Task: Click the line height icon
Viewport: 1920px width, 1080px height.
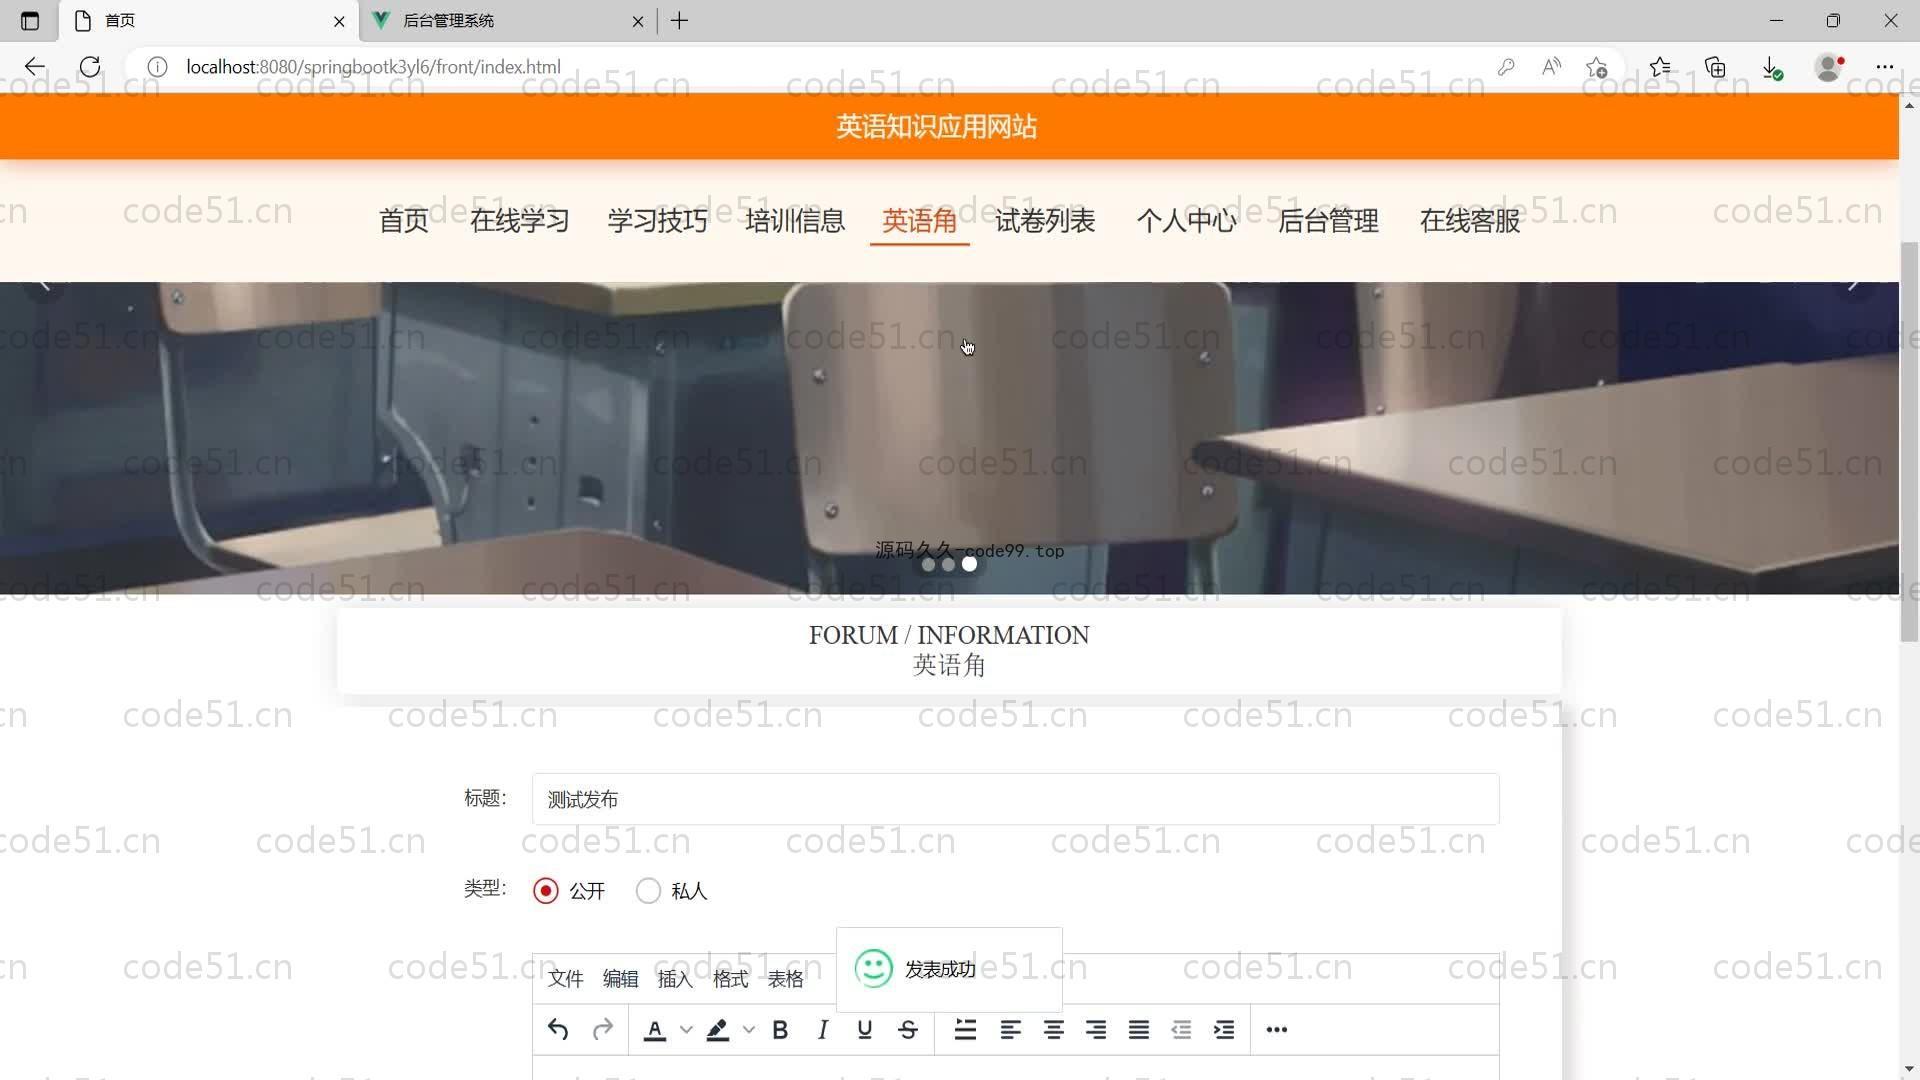Action: (965, 1030)
